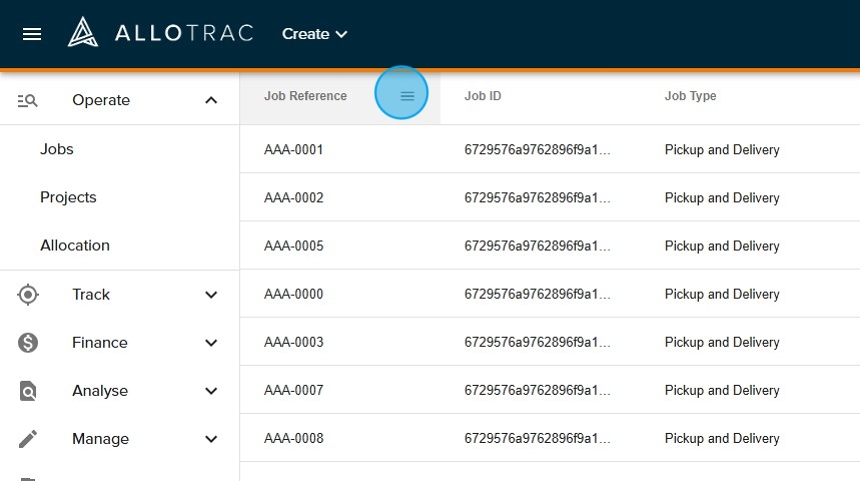
Task: Sort by Job Type column header
Action: (690, 96)
